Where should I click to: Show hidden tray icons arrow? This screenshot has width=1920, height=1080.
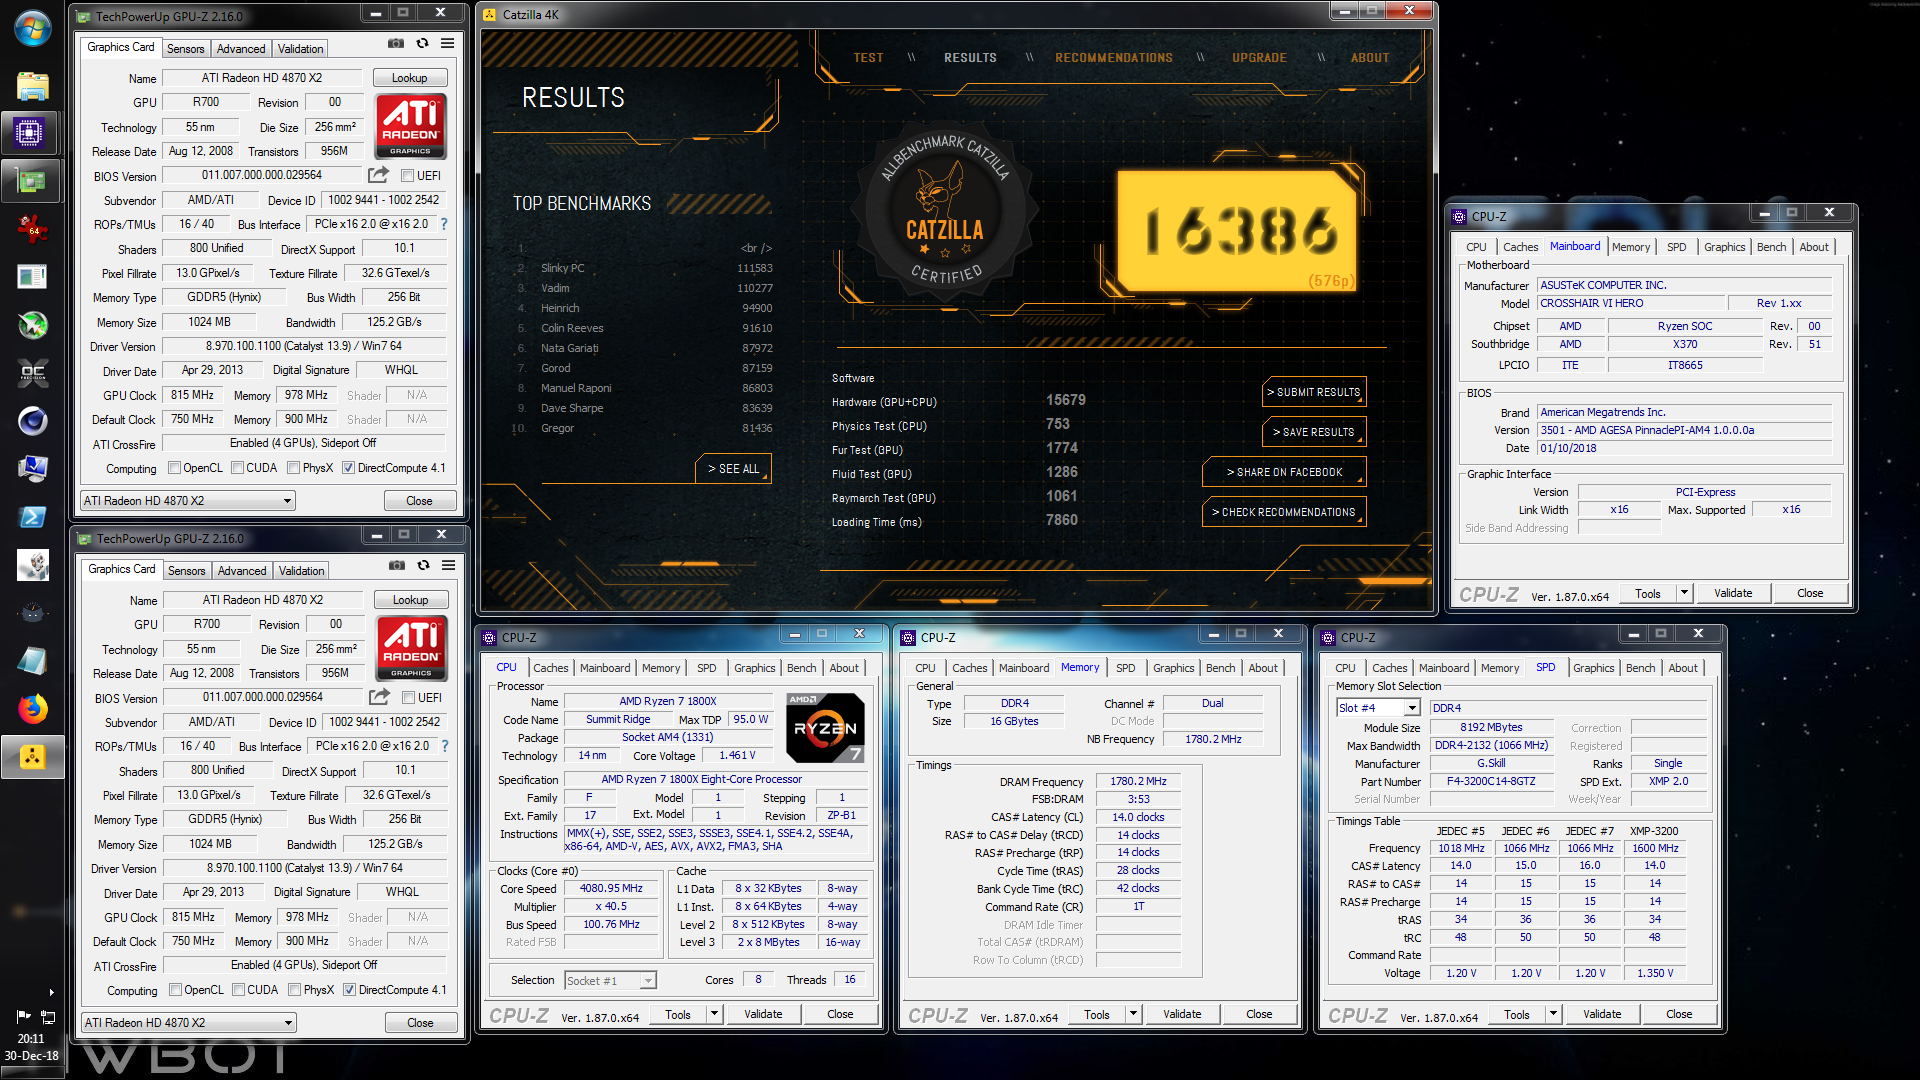point(51,993)
